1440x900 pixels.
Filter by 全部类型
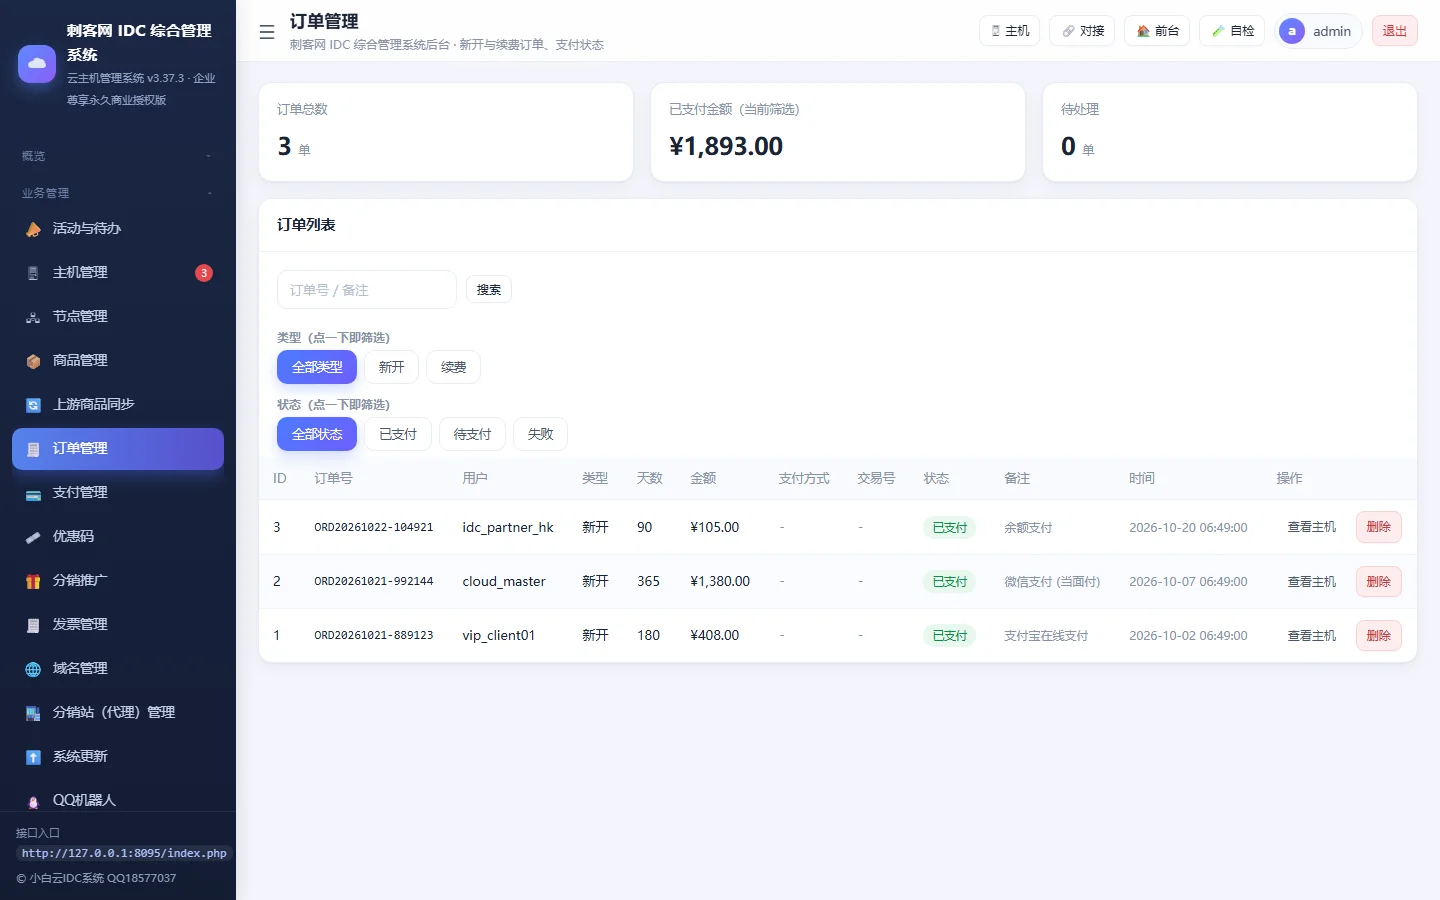click(317, 367)
